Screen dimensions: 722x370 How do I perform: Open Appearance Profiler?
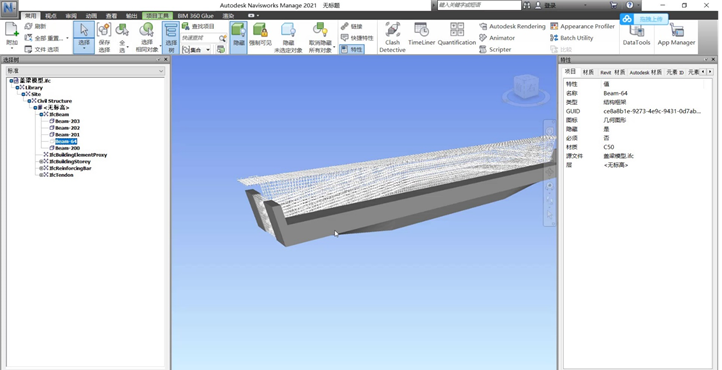coord(582,26)
